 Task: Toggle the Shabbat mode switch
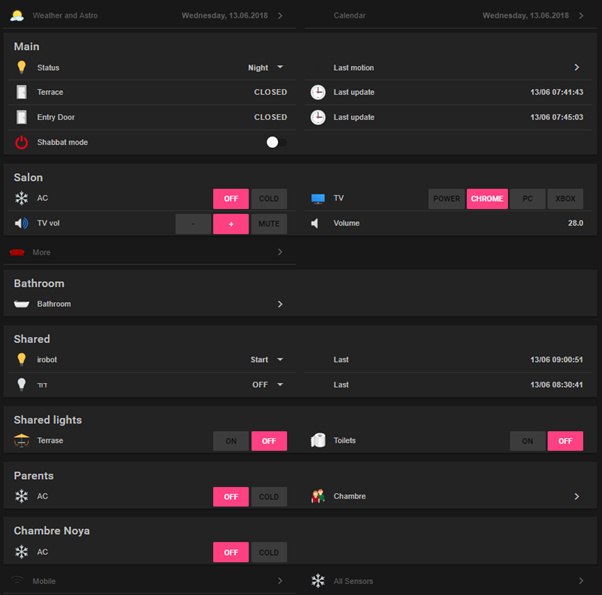point(276,142)
